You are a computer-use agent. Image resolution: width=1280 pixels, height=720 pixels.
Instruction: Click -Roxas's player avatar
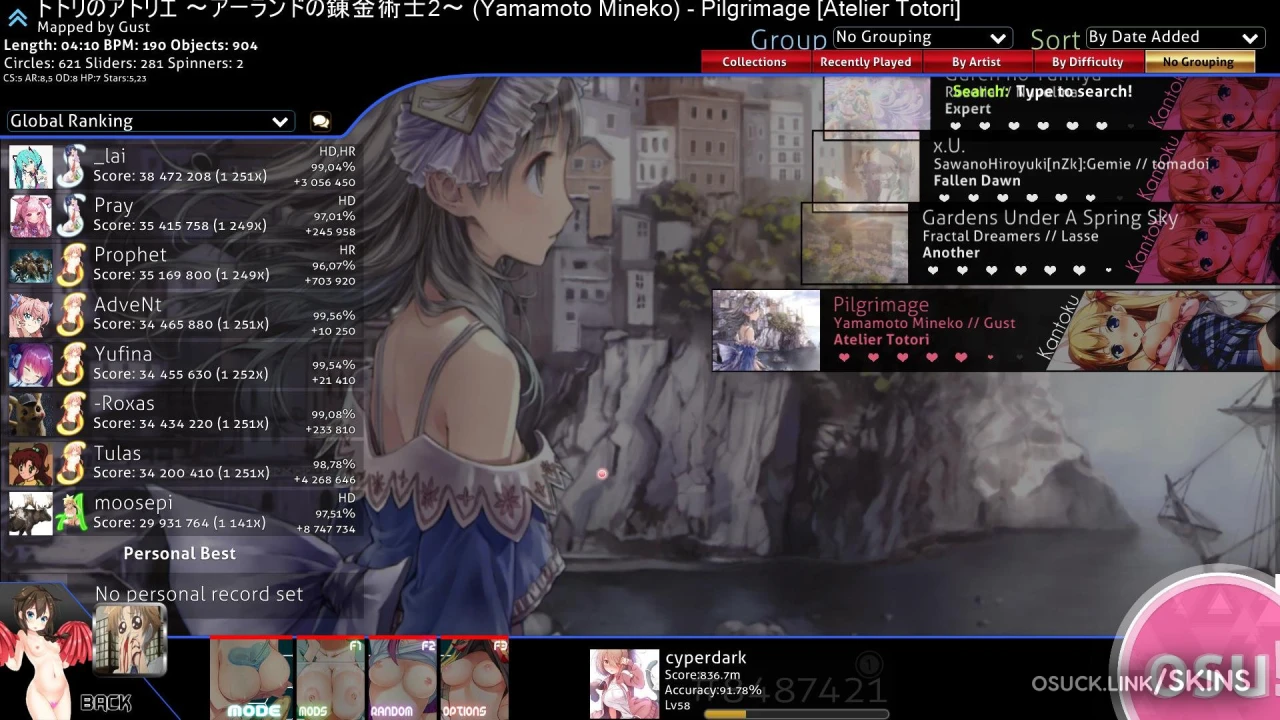30,414
